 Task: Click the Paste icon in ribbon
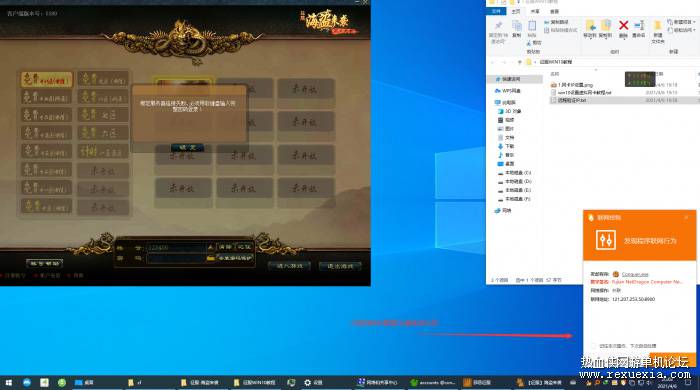(532, 25)
